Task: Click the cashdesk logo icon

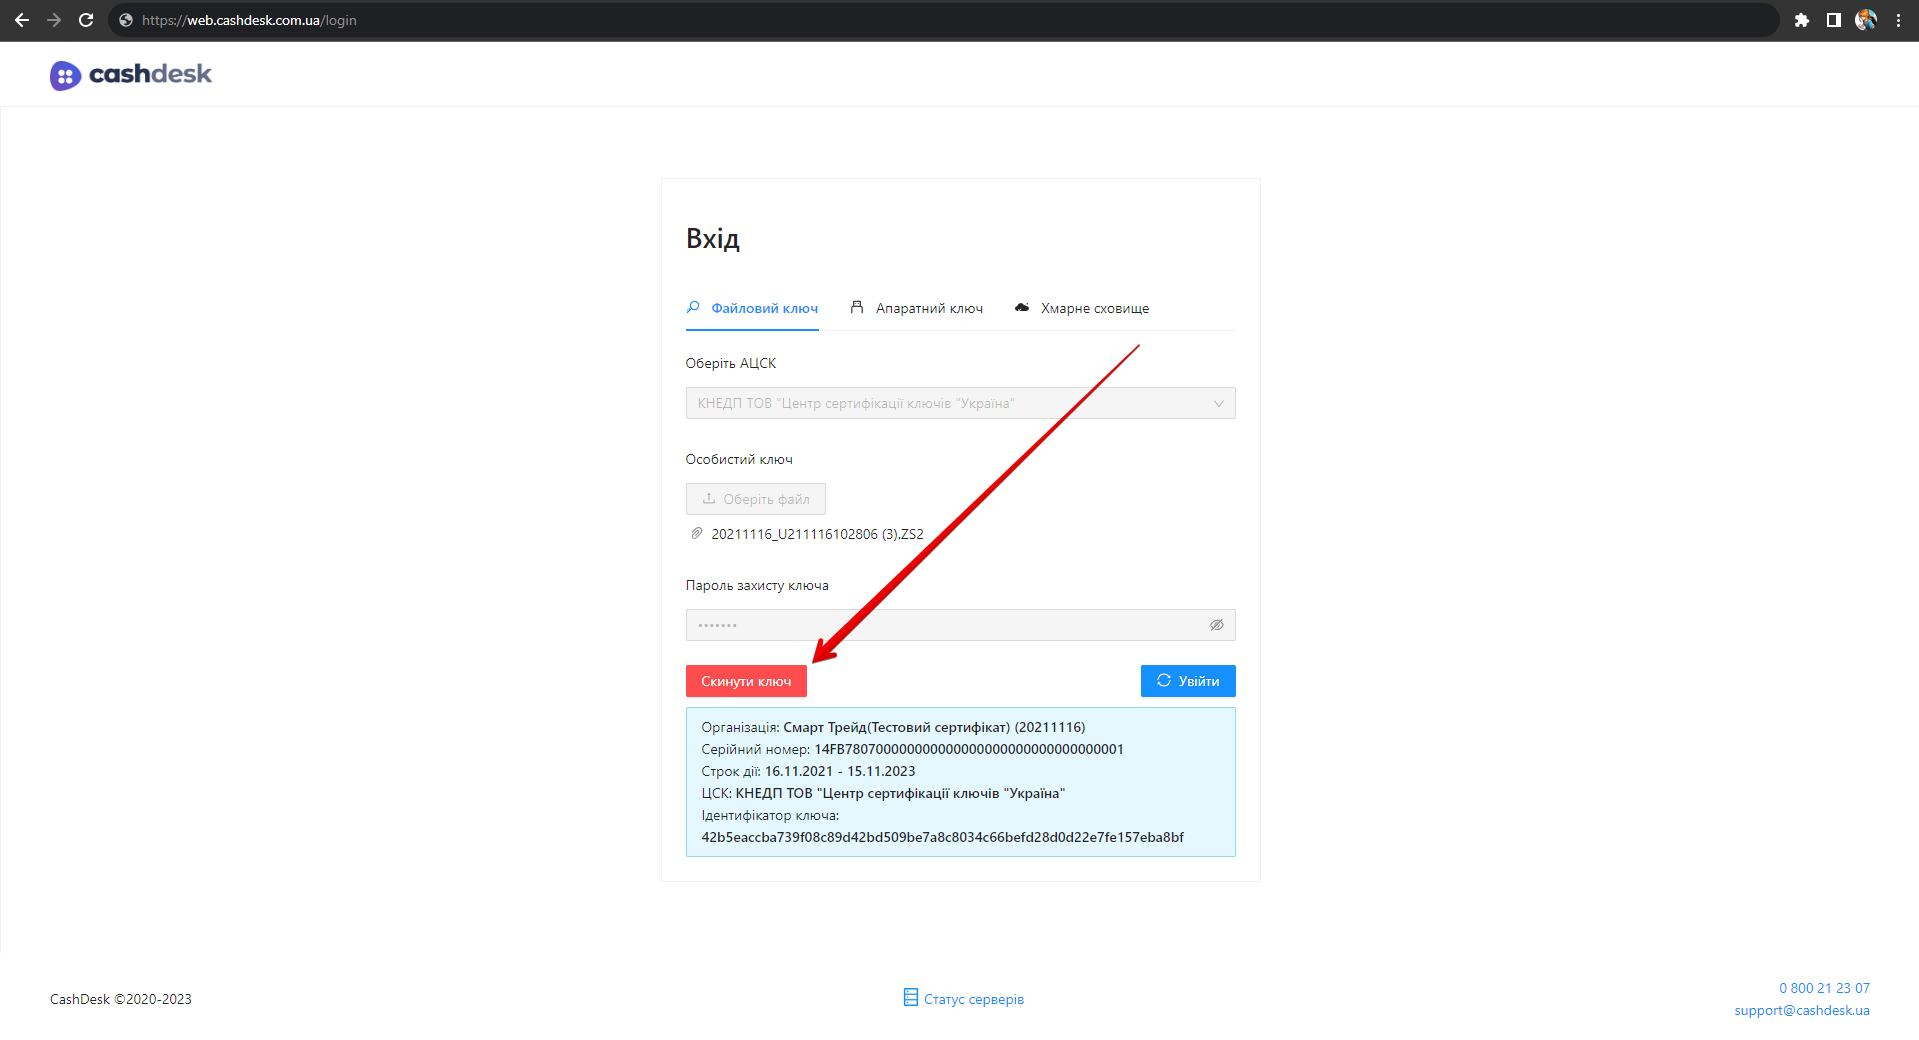Action: click(65, 75)
